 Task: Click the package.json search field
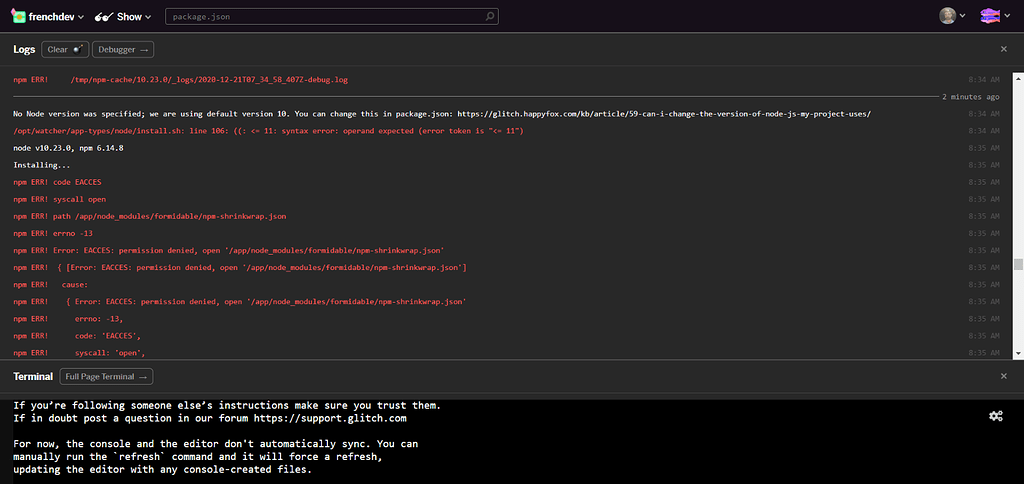pos(332,16)
